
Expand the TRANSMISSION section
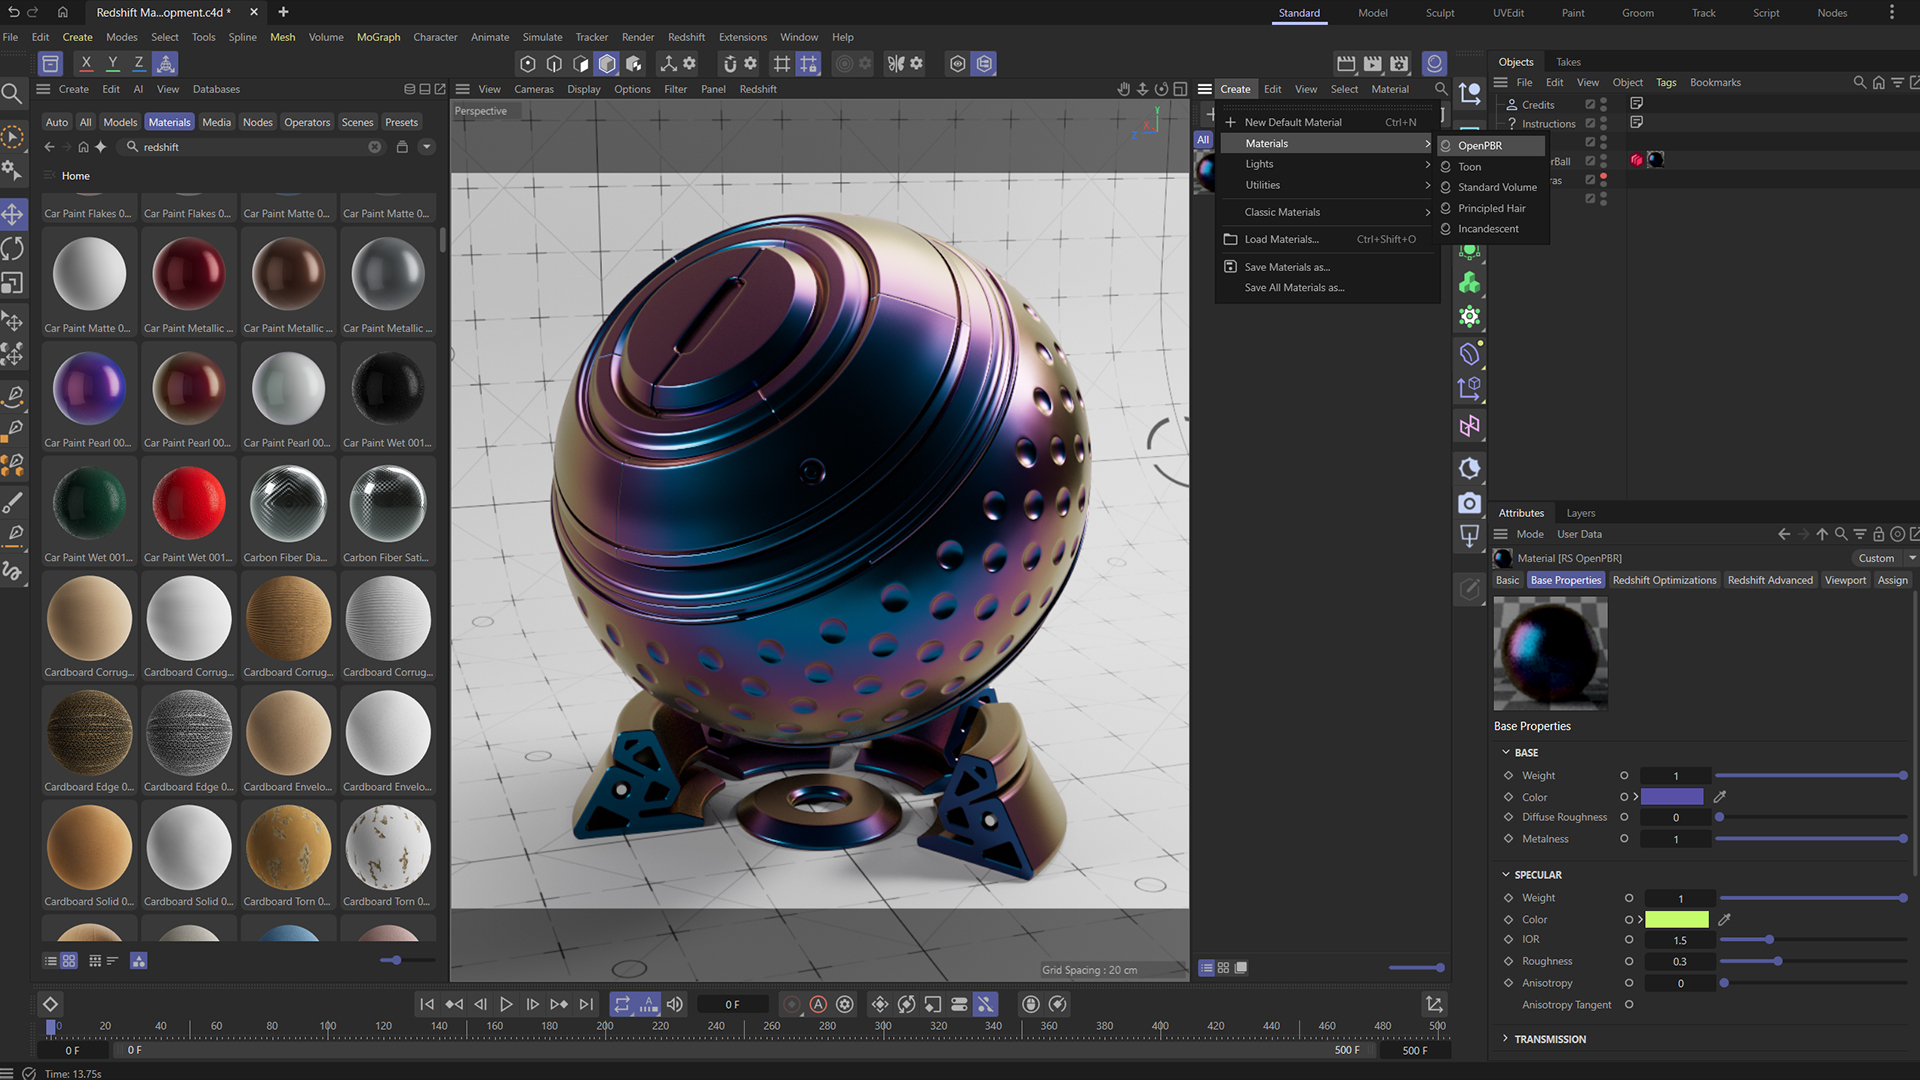[x=1507, y=1039]
